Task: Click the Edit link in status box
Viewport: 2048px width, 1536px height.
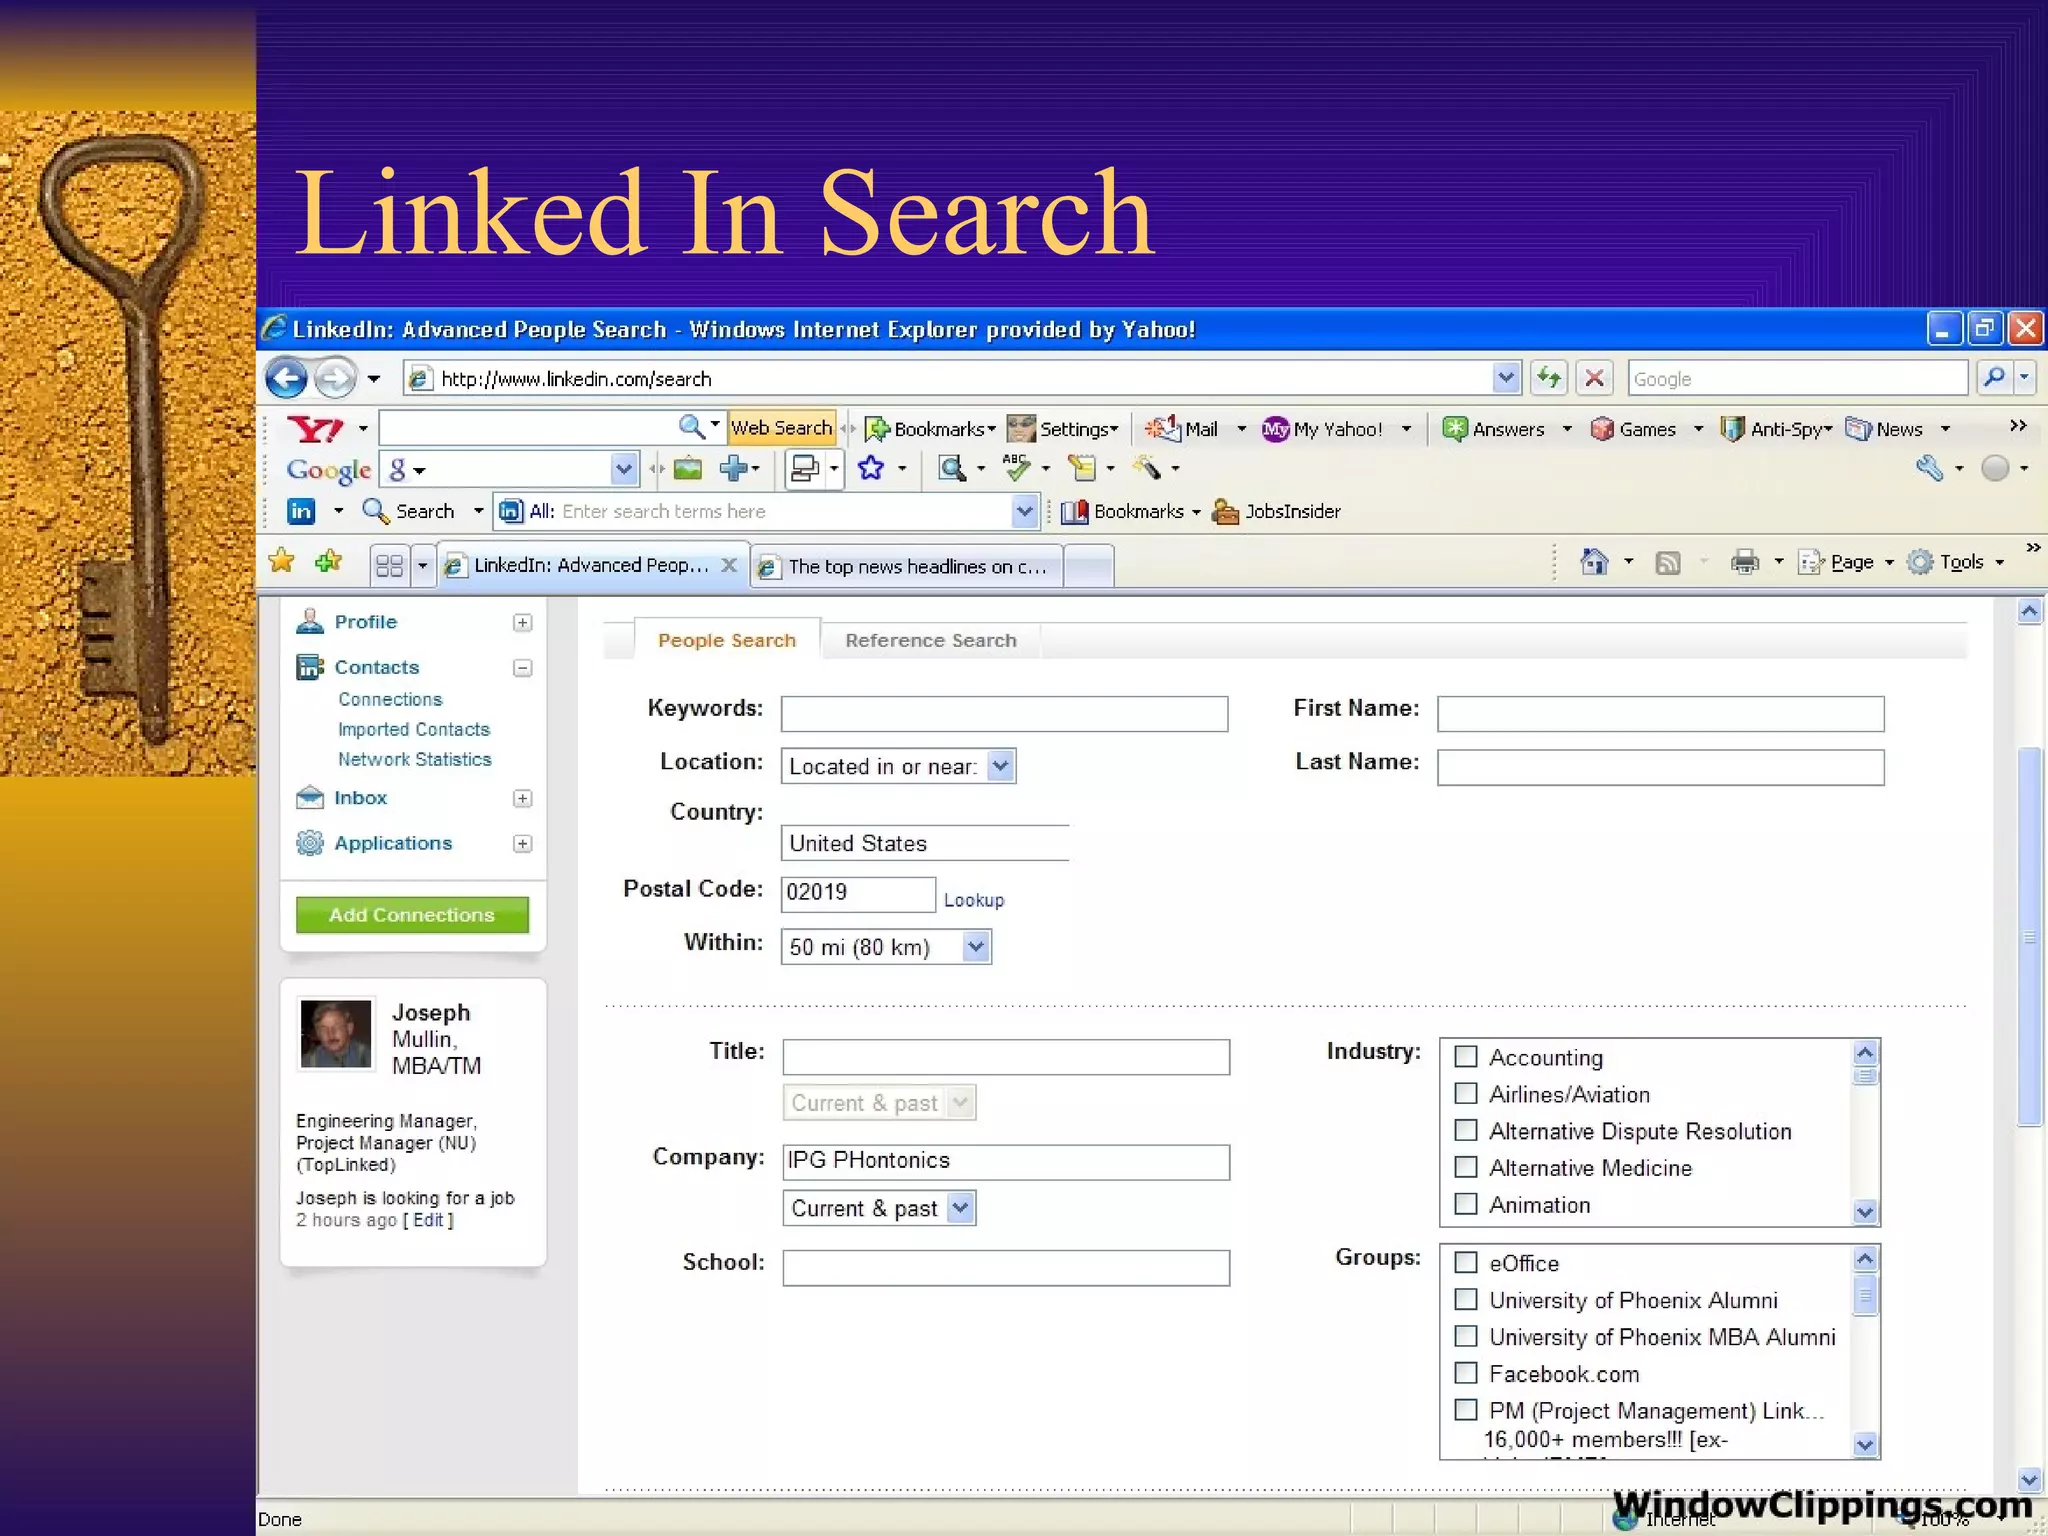Action: click(428, 1220)
